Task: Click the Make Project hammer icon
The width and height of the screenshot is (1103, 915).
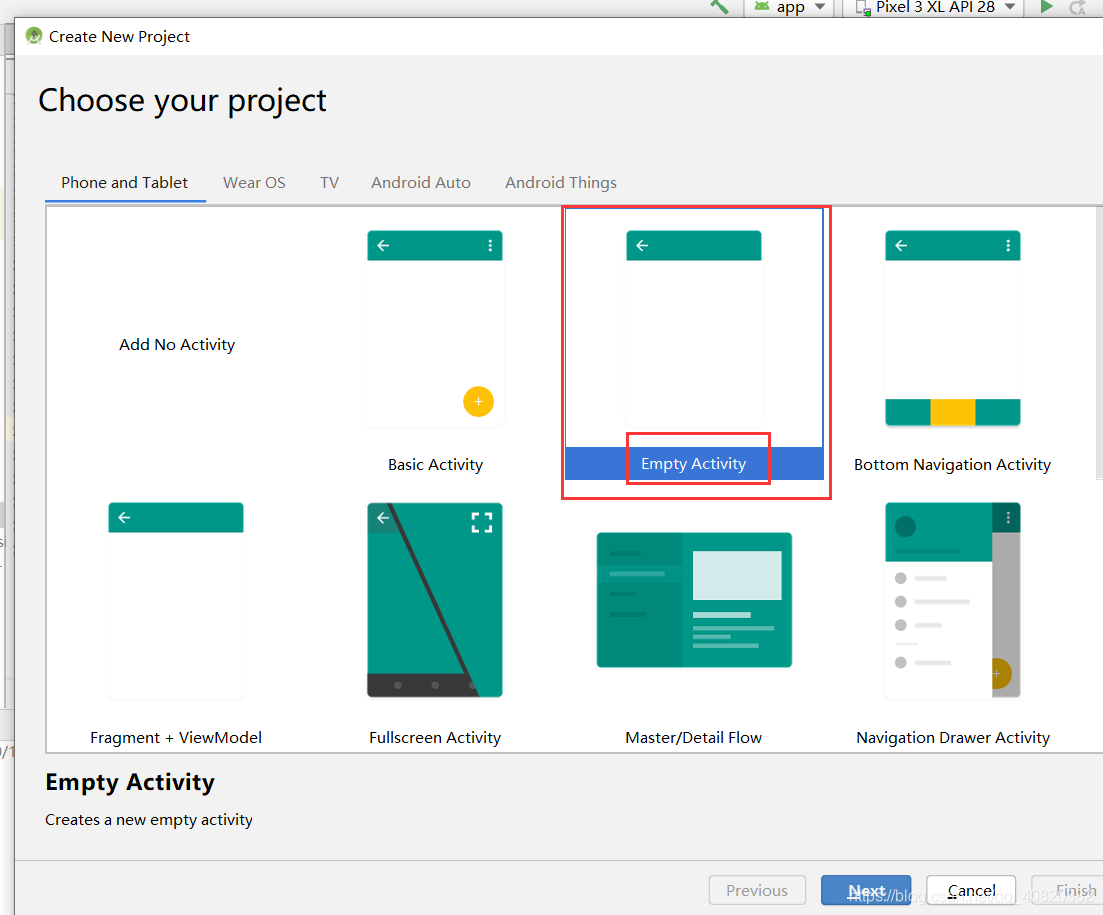Action: (x=719, y=7)
